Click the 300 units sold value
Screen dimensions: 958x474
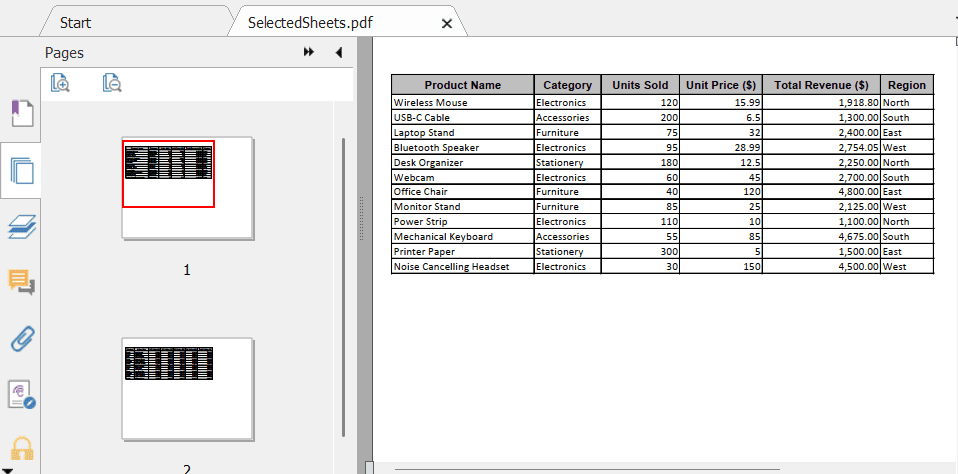(669, 251)
